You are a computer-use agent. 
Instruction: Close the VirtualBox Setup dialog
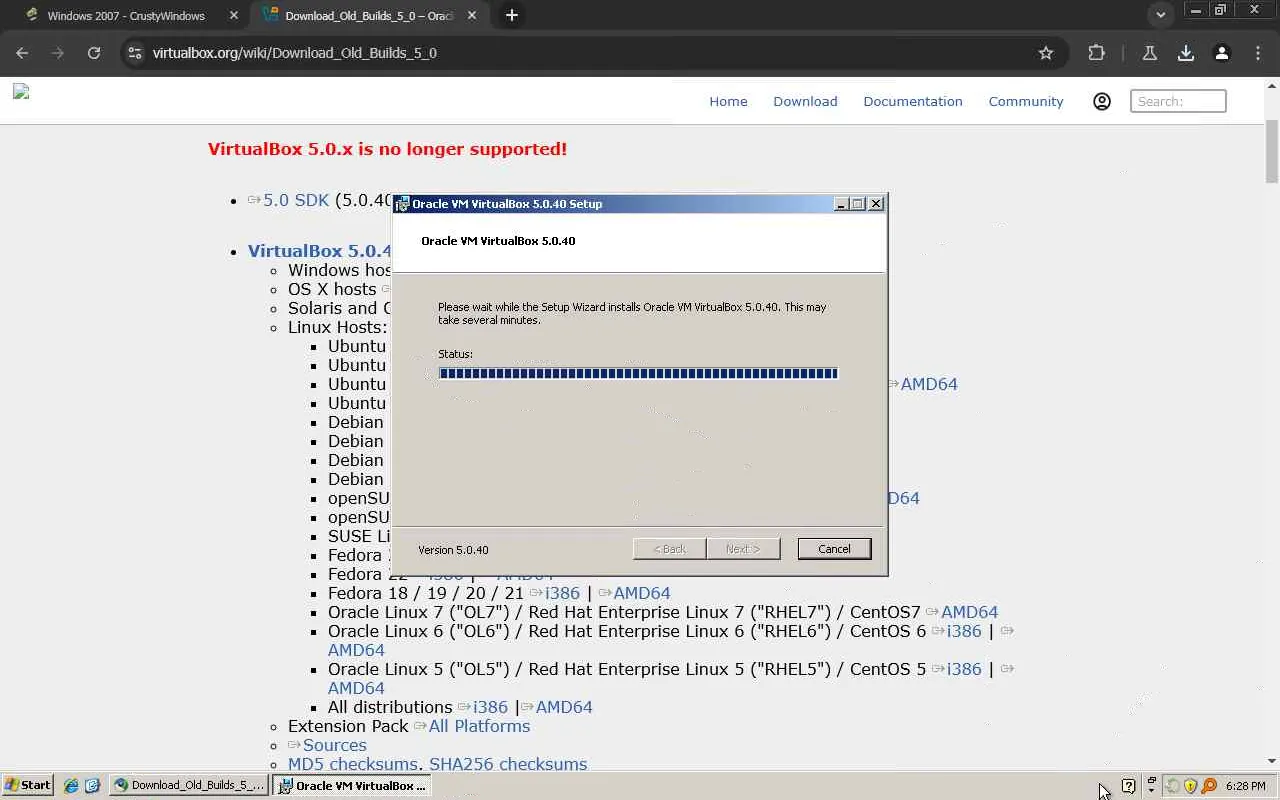(876, 204)
